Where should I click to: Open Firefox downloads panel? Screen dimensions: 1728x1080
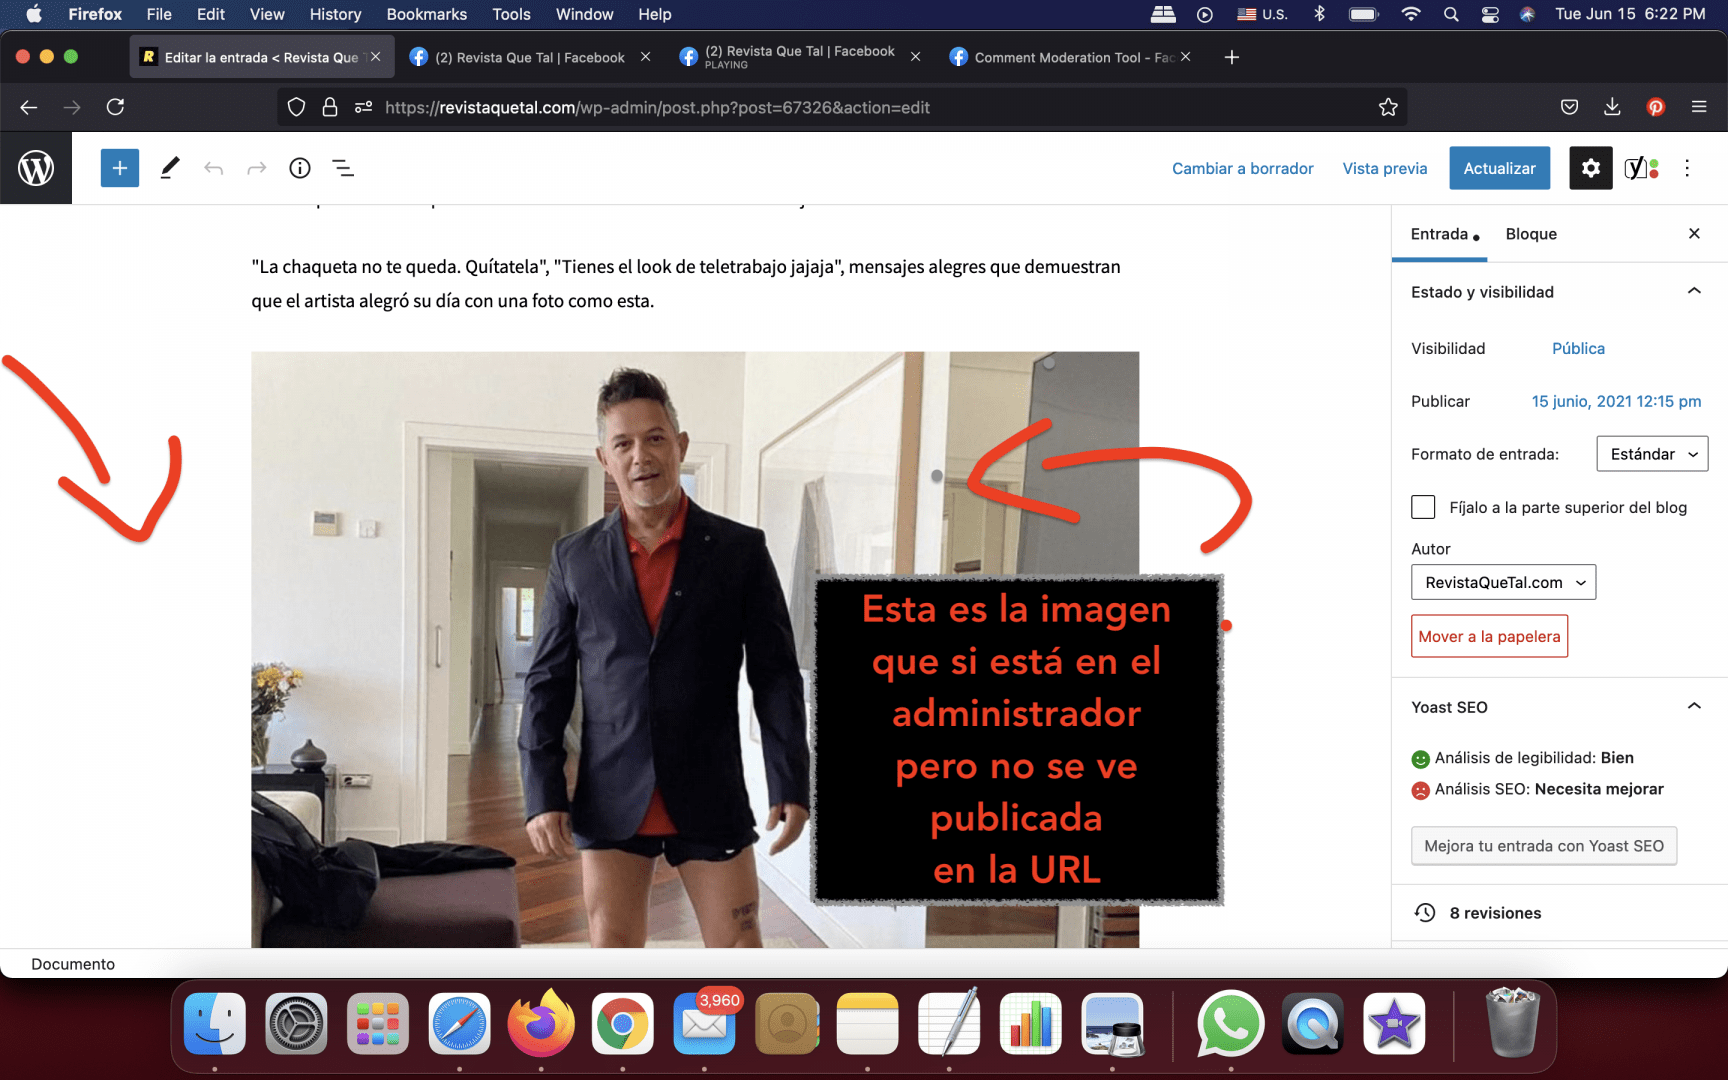(x=1612, y=107)
